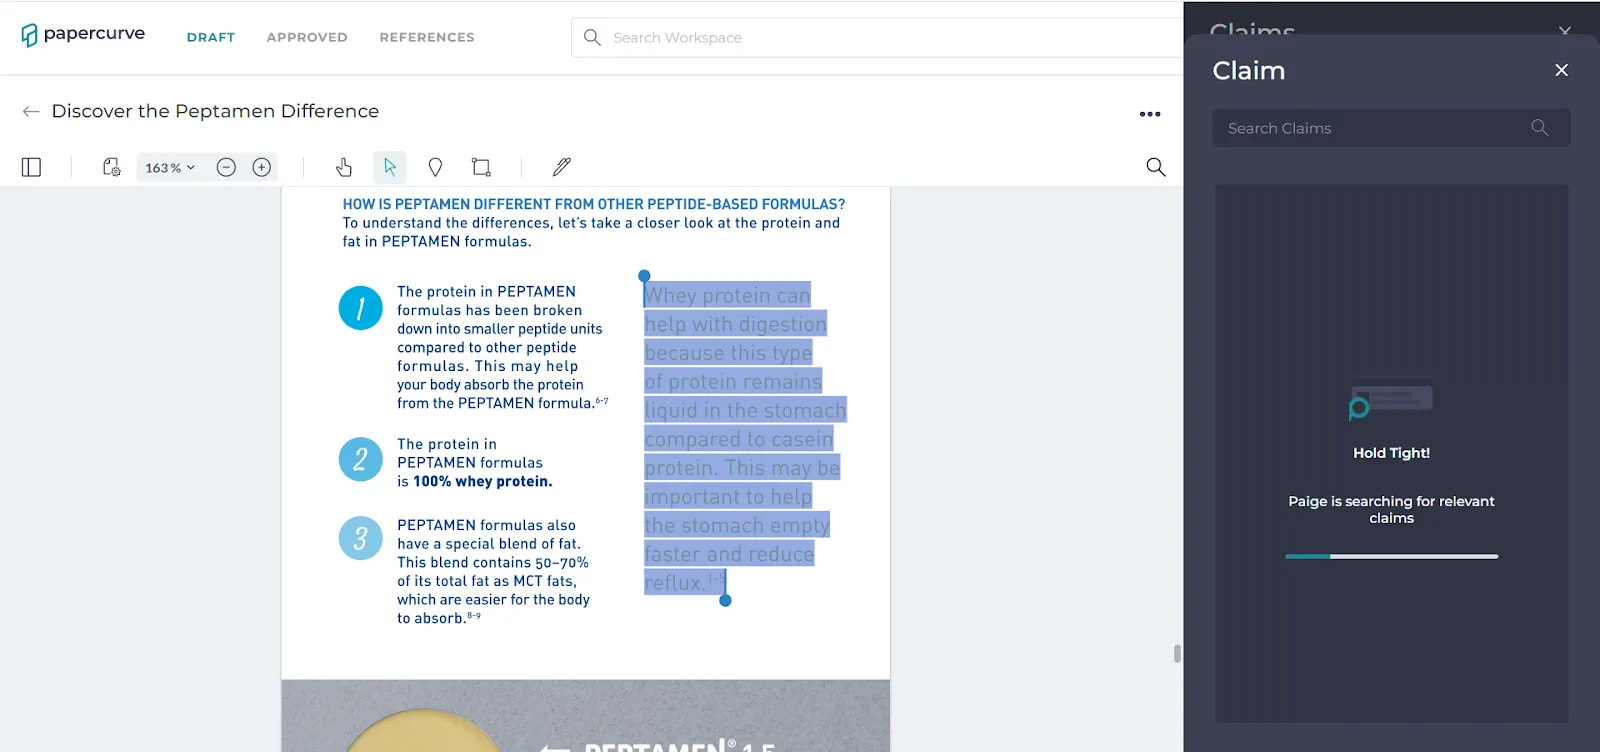Image resolution: width=1600 pixels, height=752 pixels.
Task: Open the 163% zoom level dropdown
Action: [x=170, y=168]
